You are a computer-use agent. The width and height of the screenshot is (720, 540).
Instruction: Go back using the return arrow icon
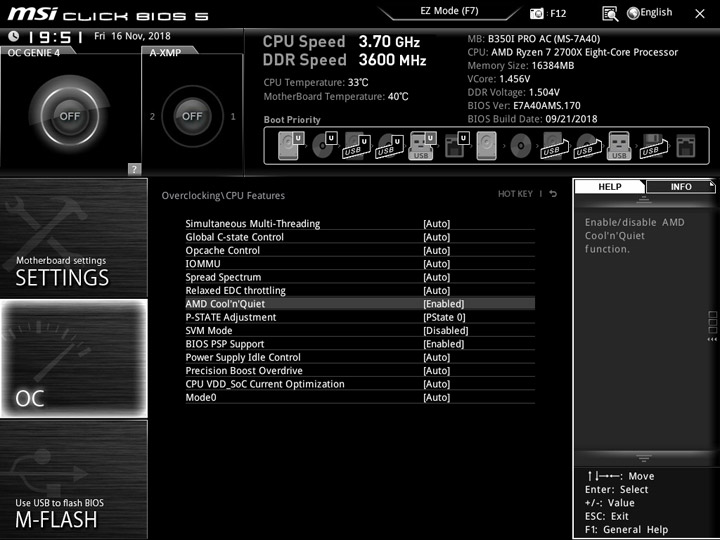coord(553,194)
